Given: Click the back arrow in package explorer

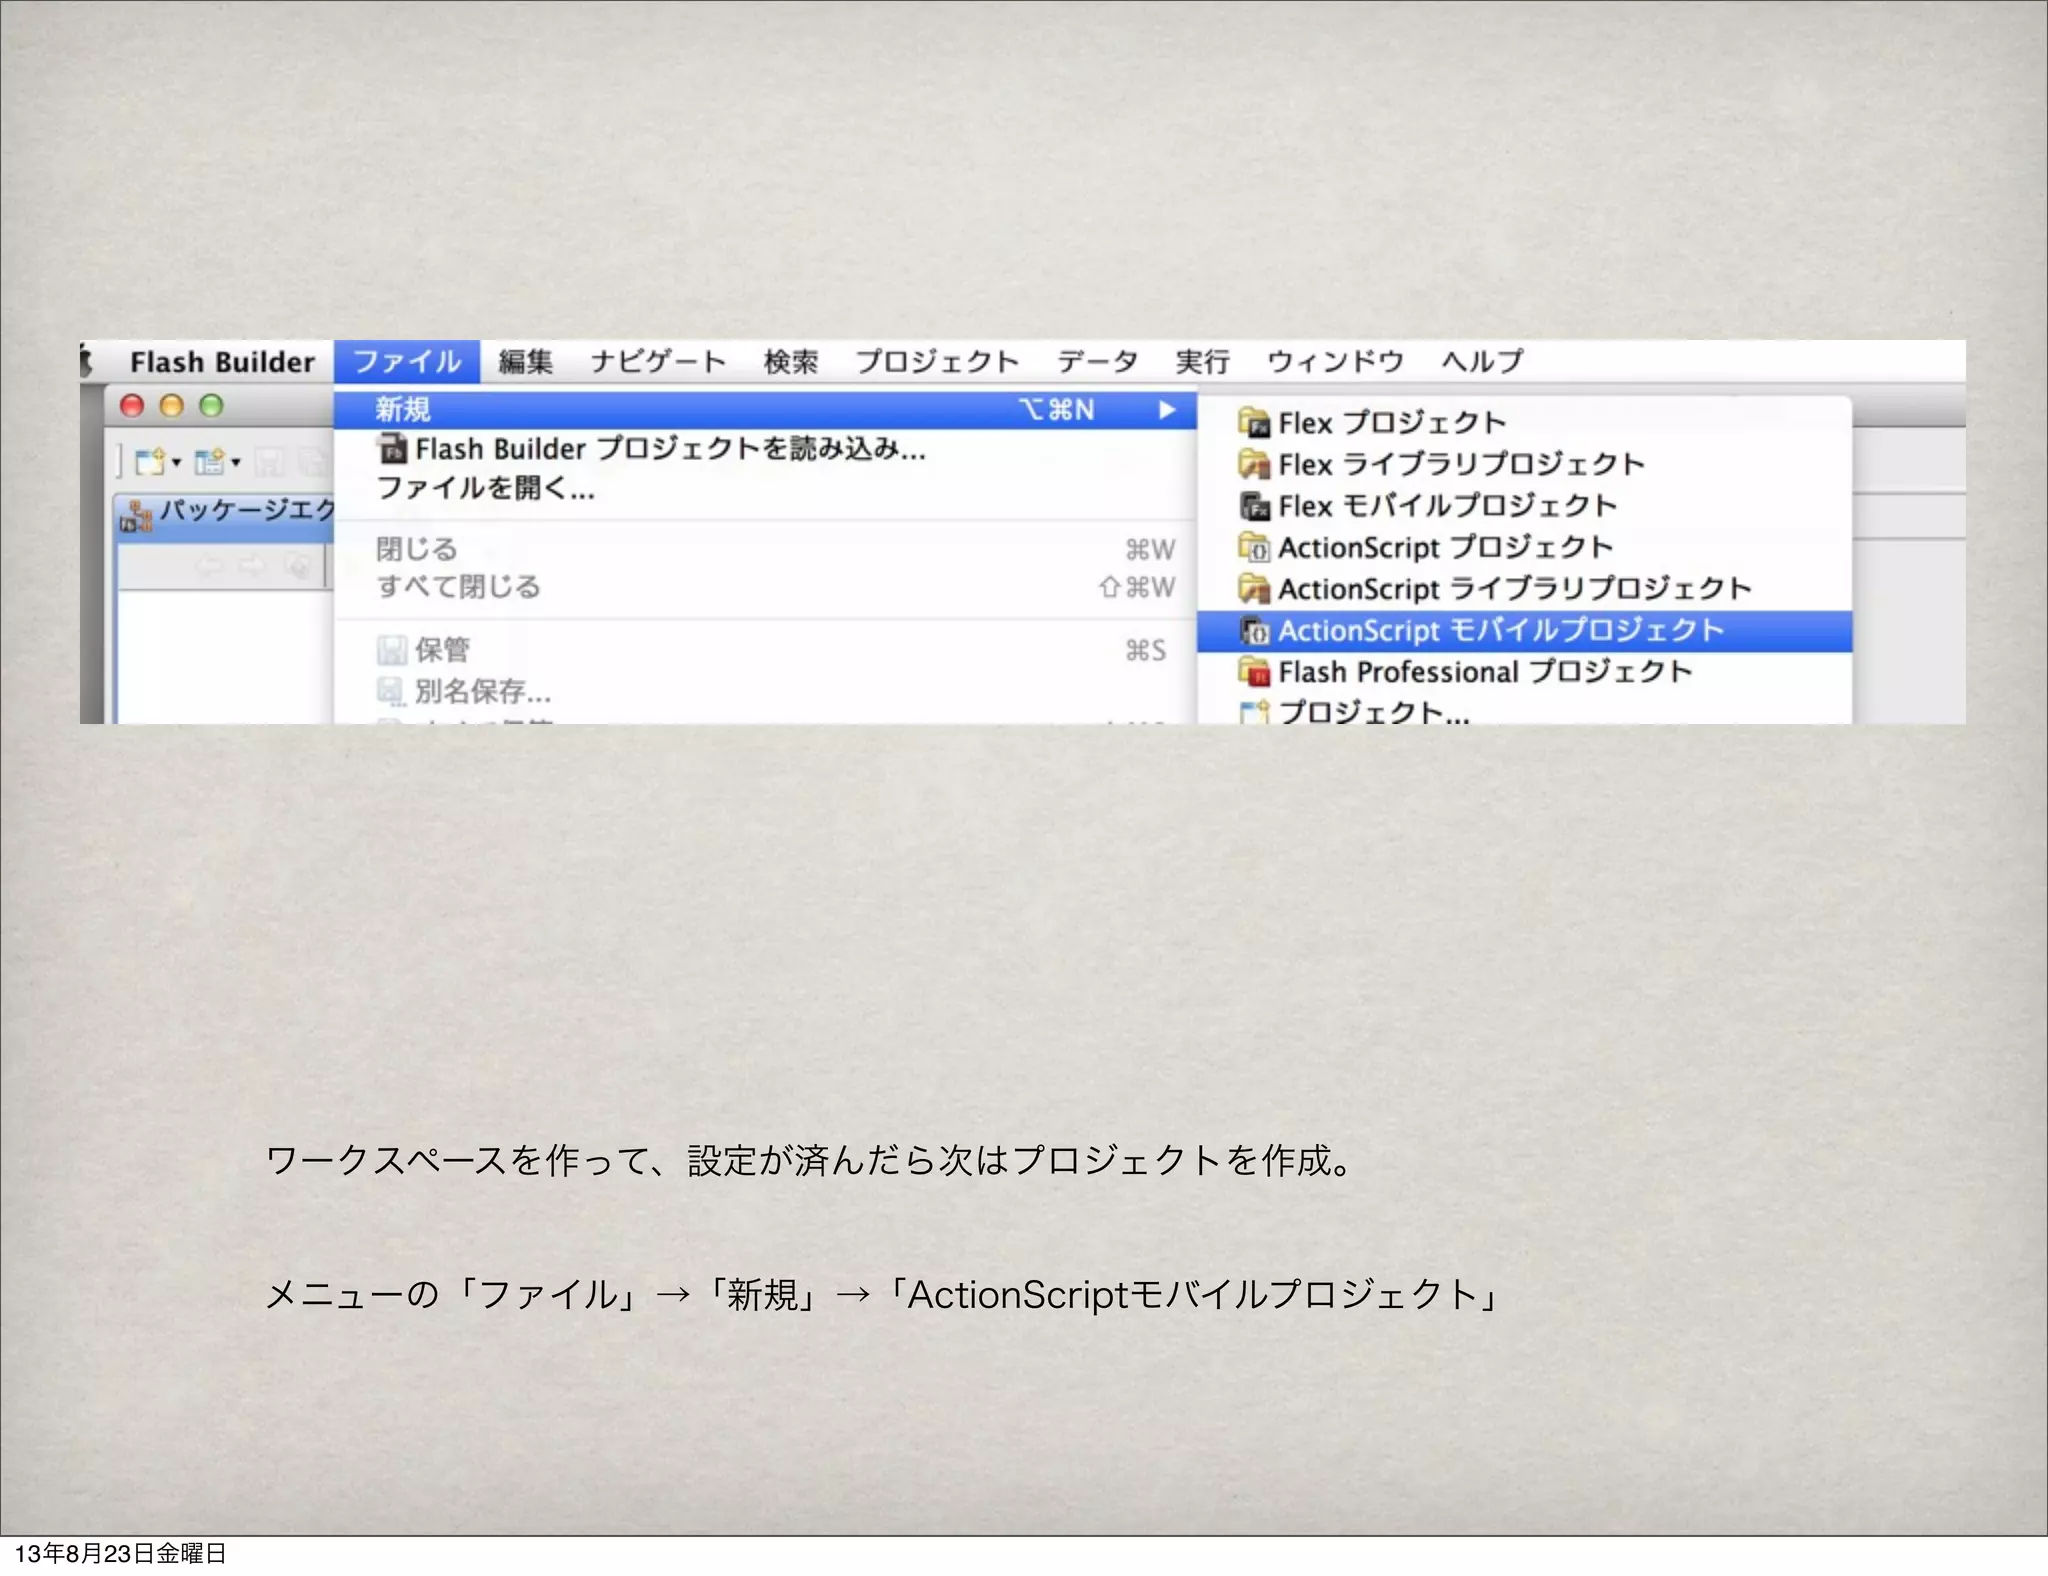Looking at the screenshot, I should pyautogui.click(x=209, y=567).
